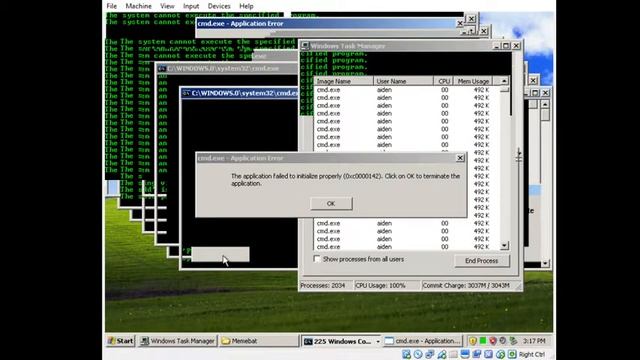Click 'Processes: 2034' in Task Manager status bar
Viewport: 640px width, 360px height.
click(323, 286)
